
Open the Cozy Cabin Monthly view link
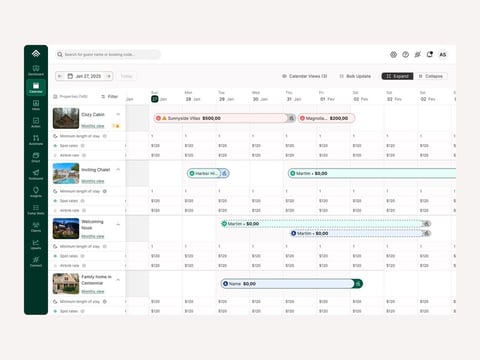point(93,126)
